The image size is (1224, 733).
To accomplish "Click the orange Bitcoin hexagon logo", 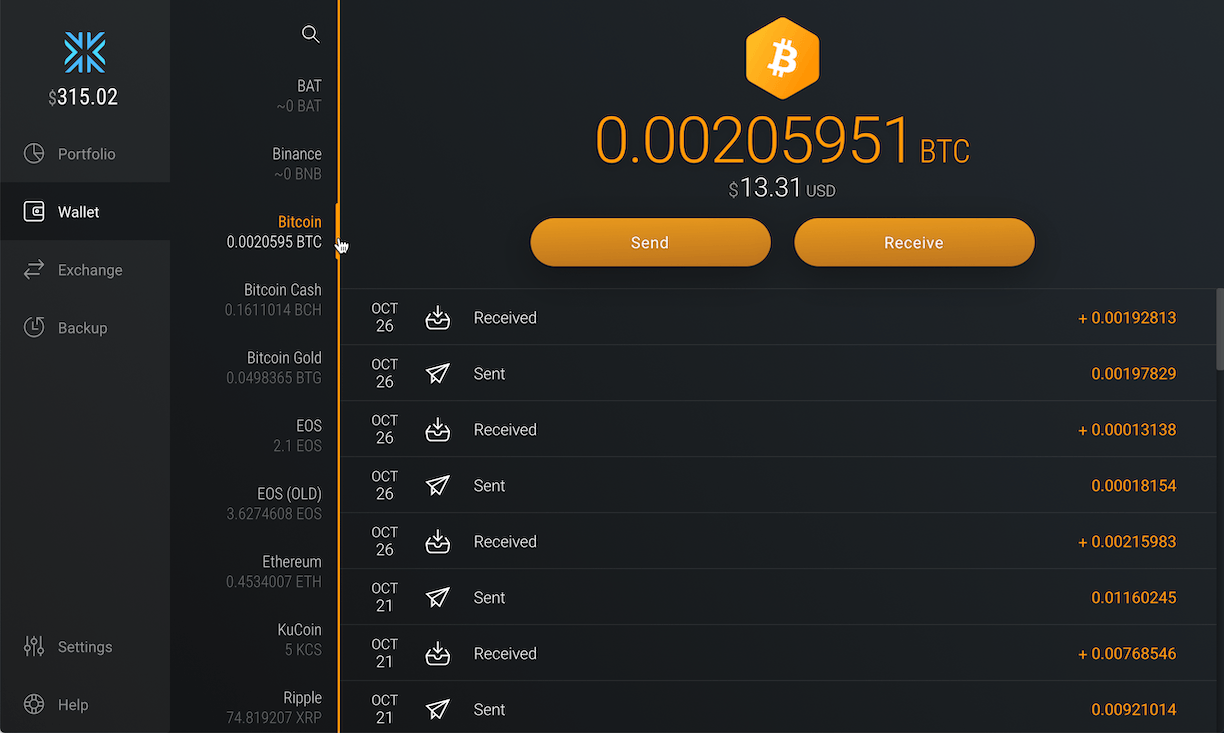I will 782,59.
